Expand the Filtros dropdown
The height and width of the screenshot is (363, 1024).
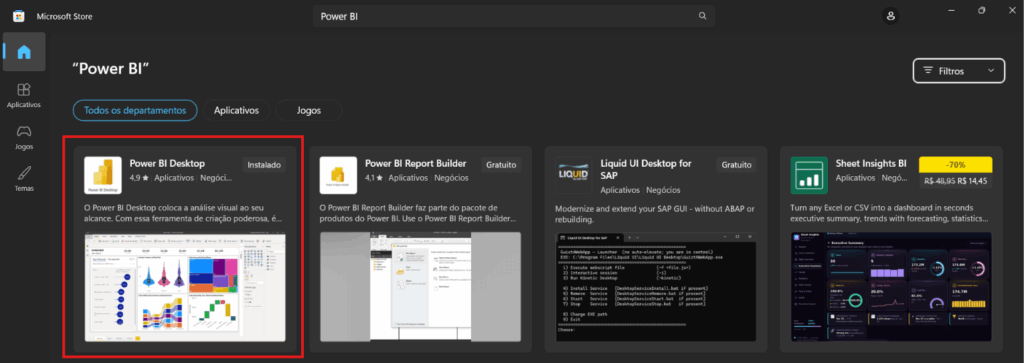pos(959,71)
